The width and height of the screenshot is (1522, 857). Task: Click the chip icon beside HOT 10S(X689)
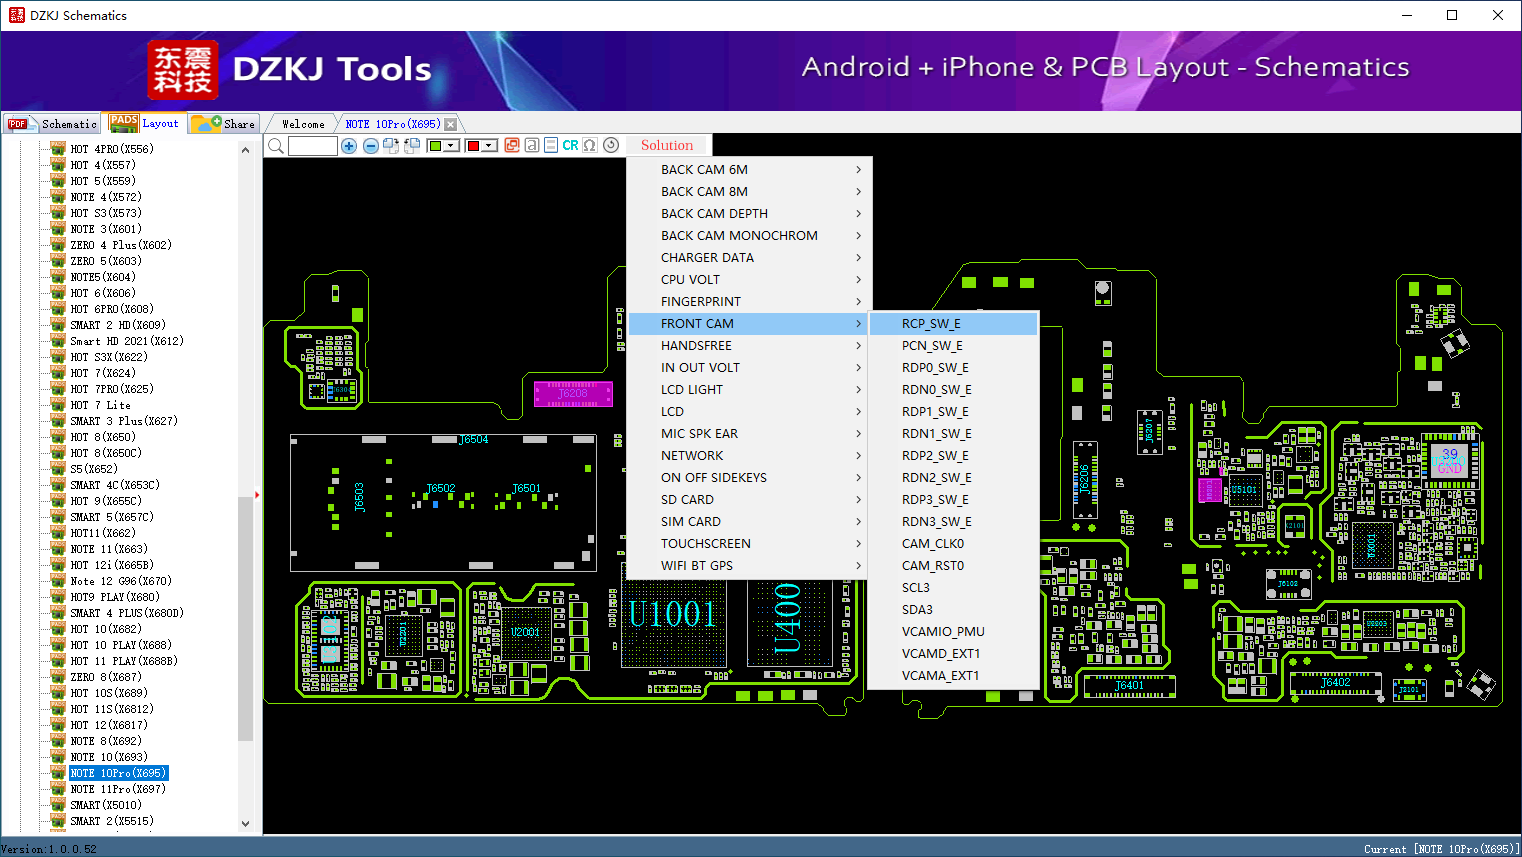coord(58,693)
